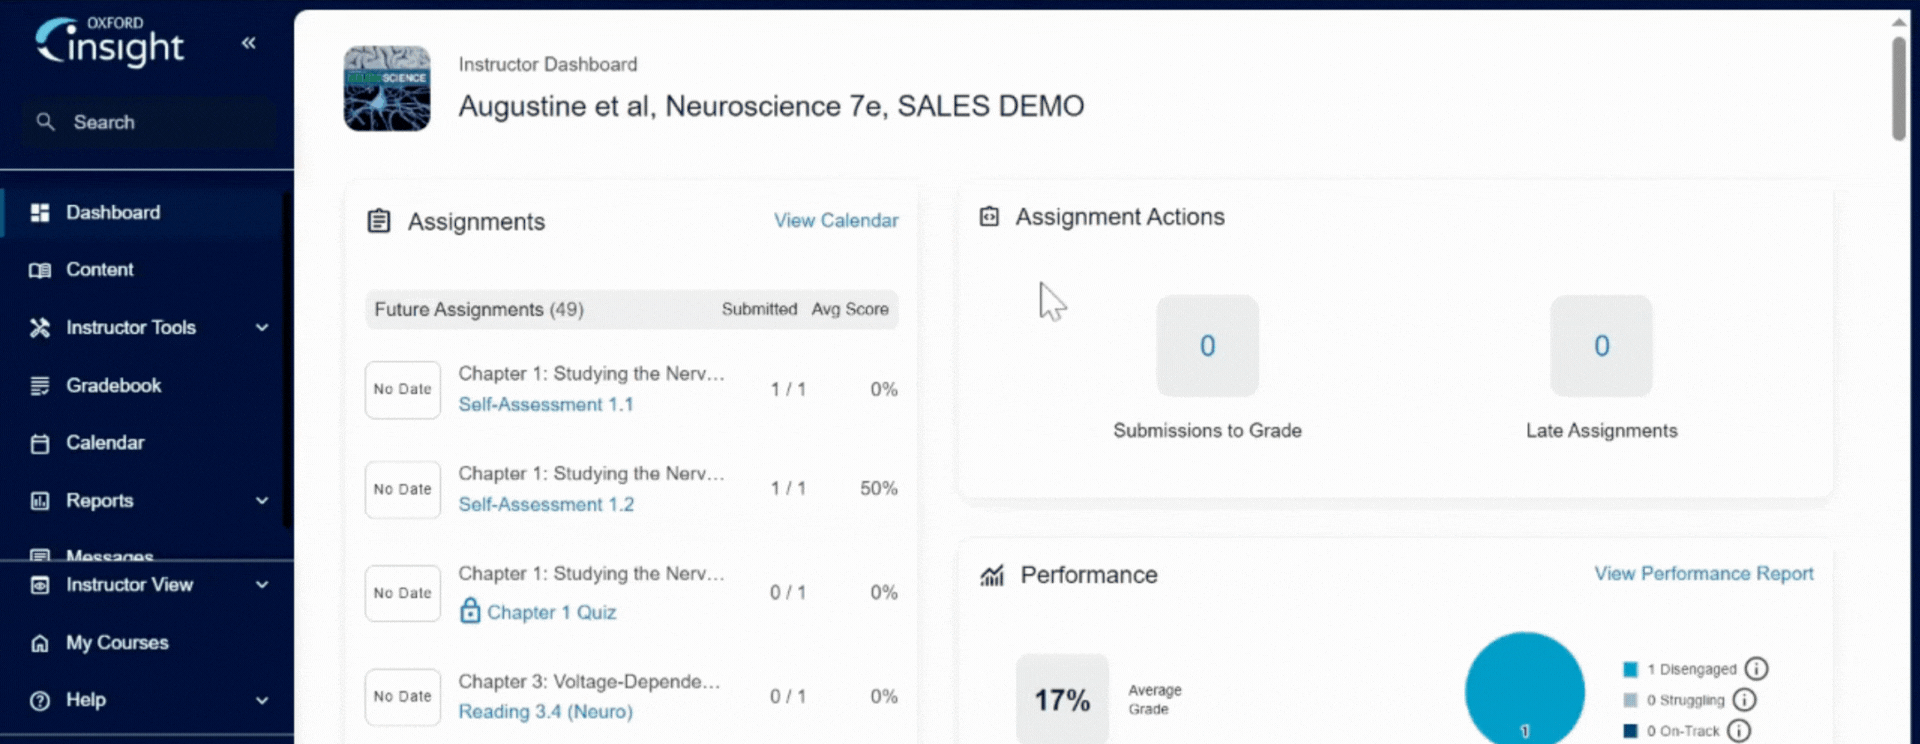Click the Struggling info icon

tap(1744, 700)
